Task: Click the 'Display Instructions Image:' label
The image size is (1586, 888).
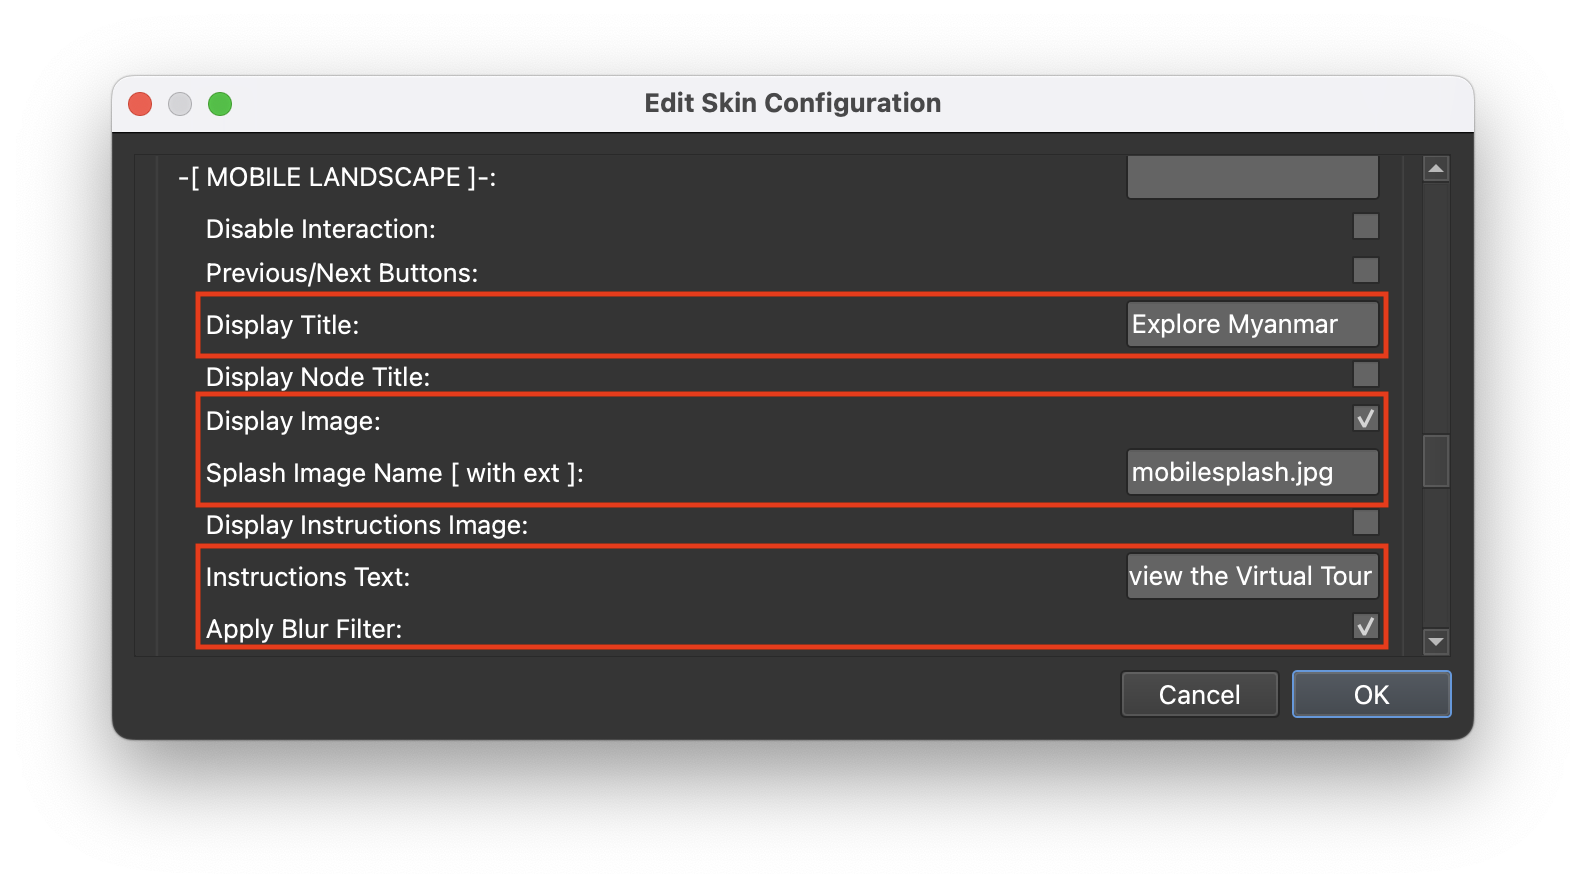Action: 367,525
